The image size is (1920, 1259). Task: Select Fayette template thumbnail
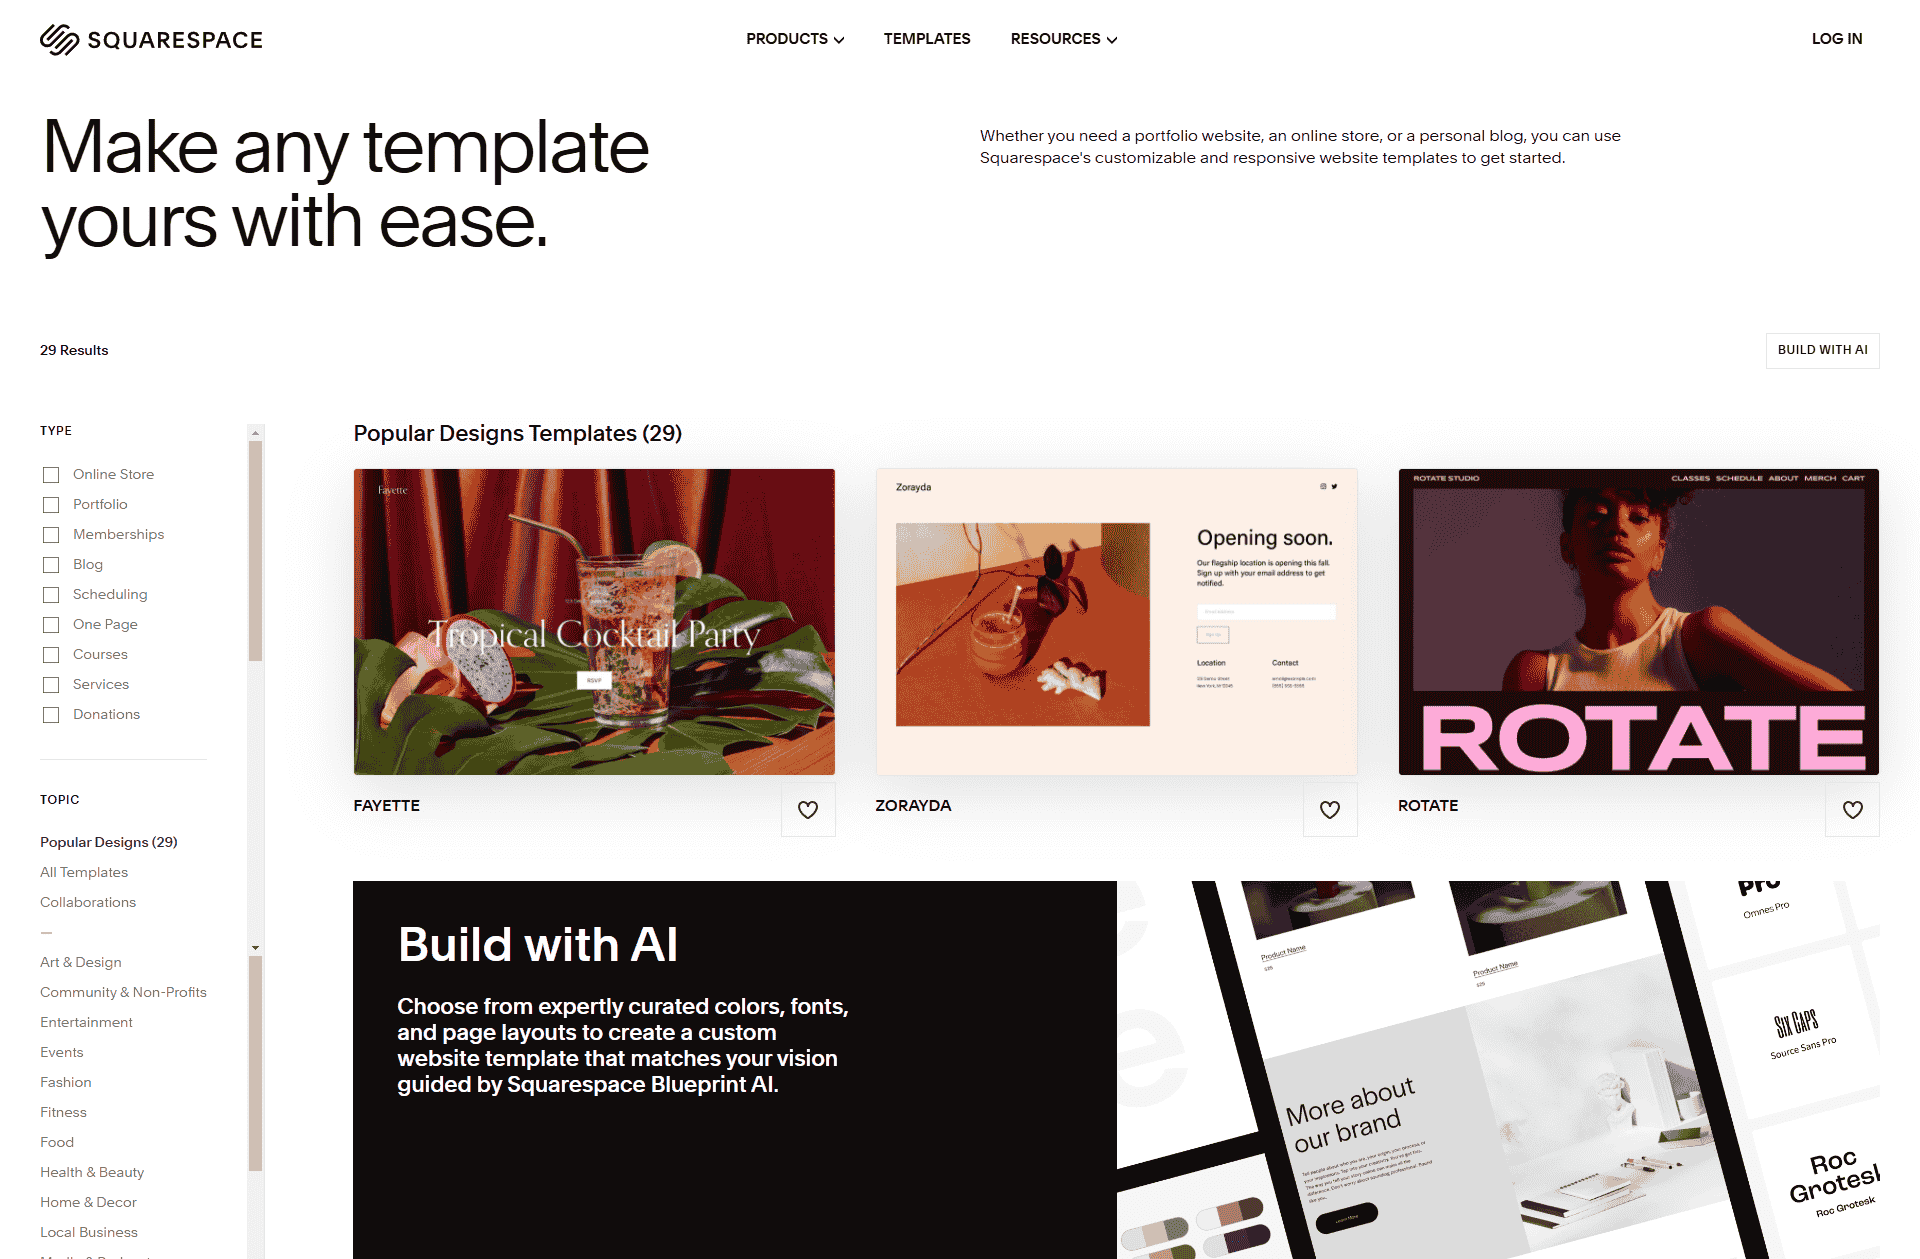[593, 621]
